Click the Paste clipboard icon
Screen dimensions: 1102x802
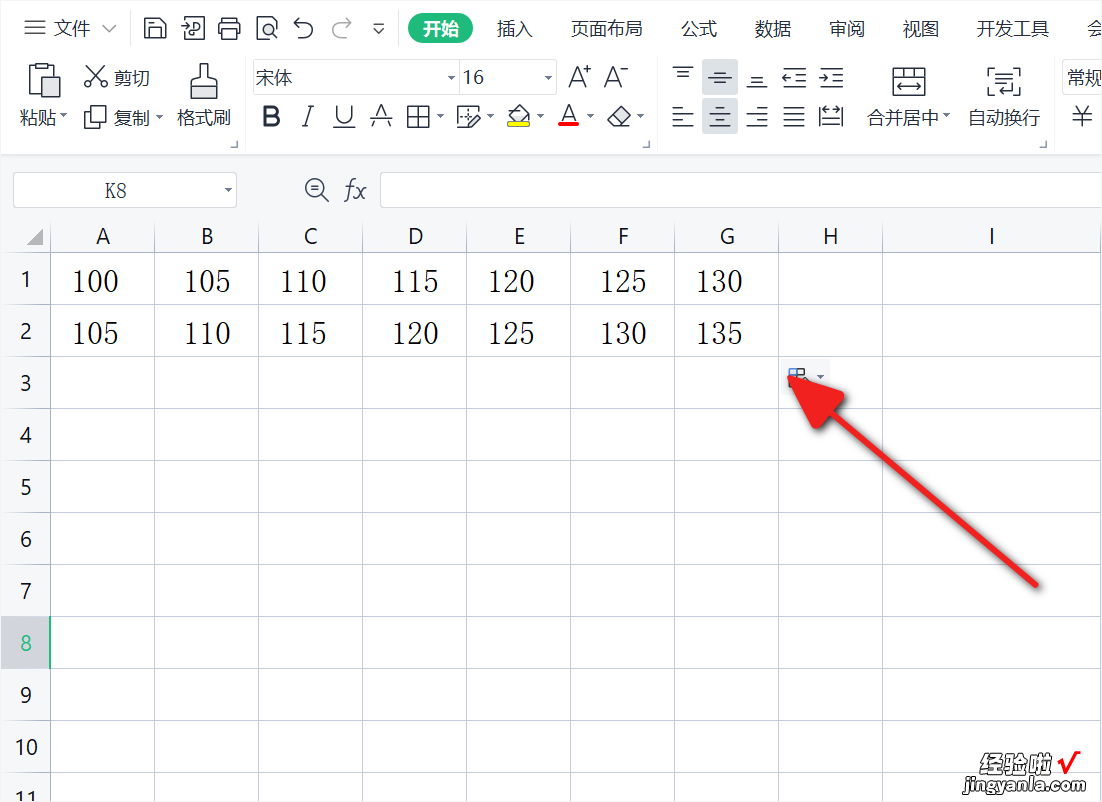(44, 80)
